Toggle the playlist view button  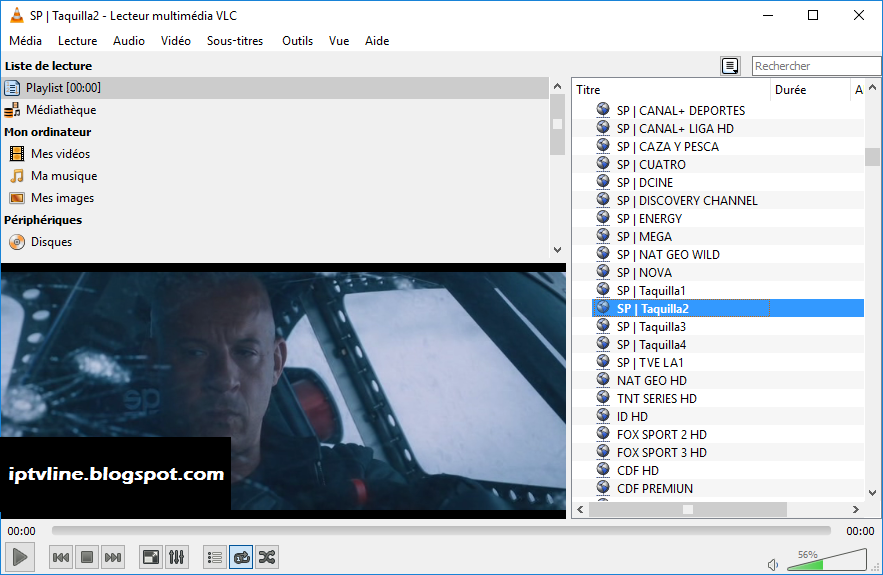click(215, 557)
